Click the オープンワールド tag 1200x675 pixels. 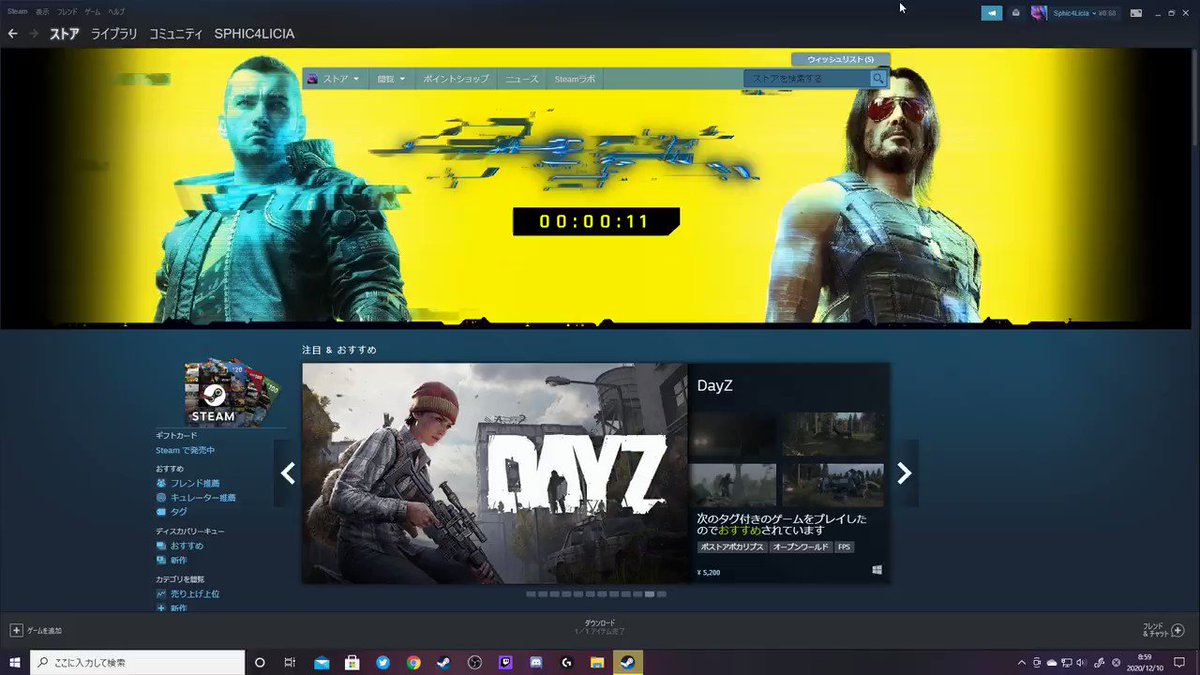(800, 547)
